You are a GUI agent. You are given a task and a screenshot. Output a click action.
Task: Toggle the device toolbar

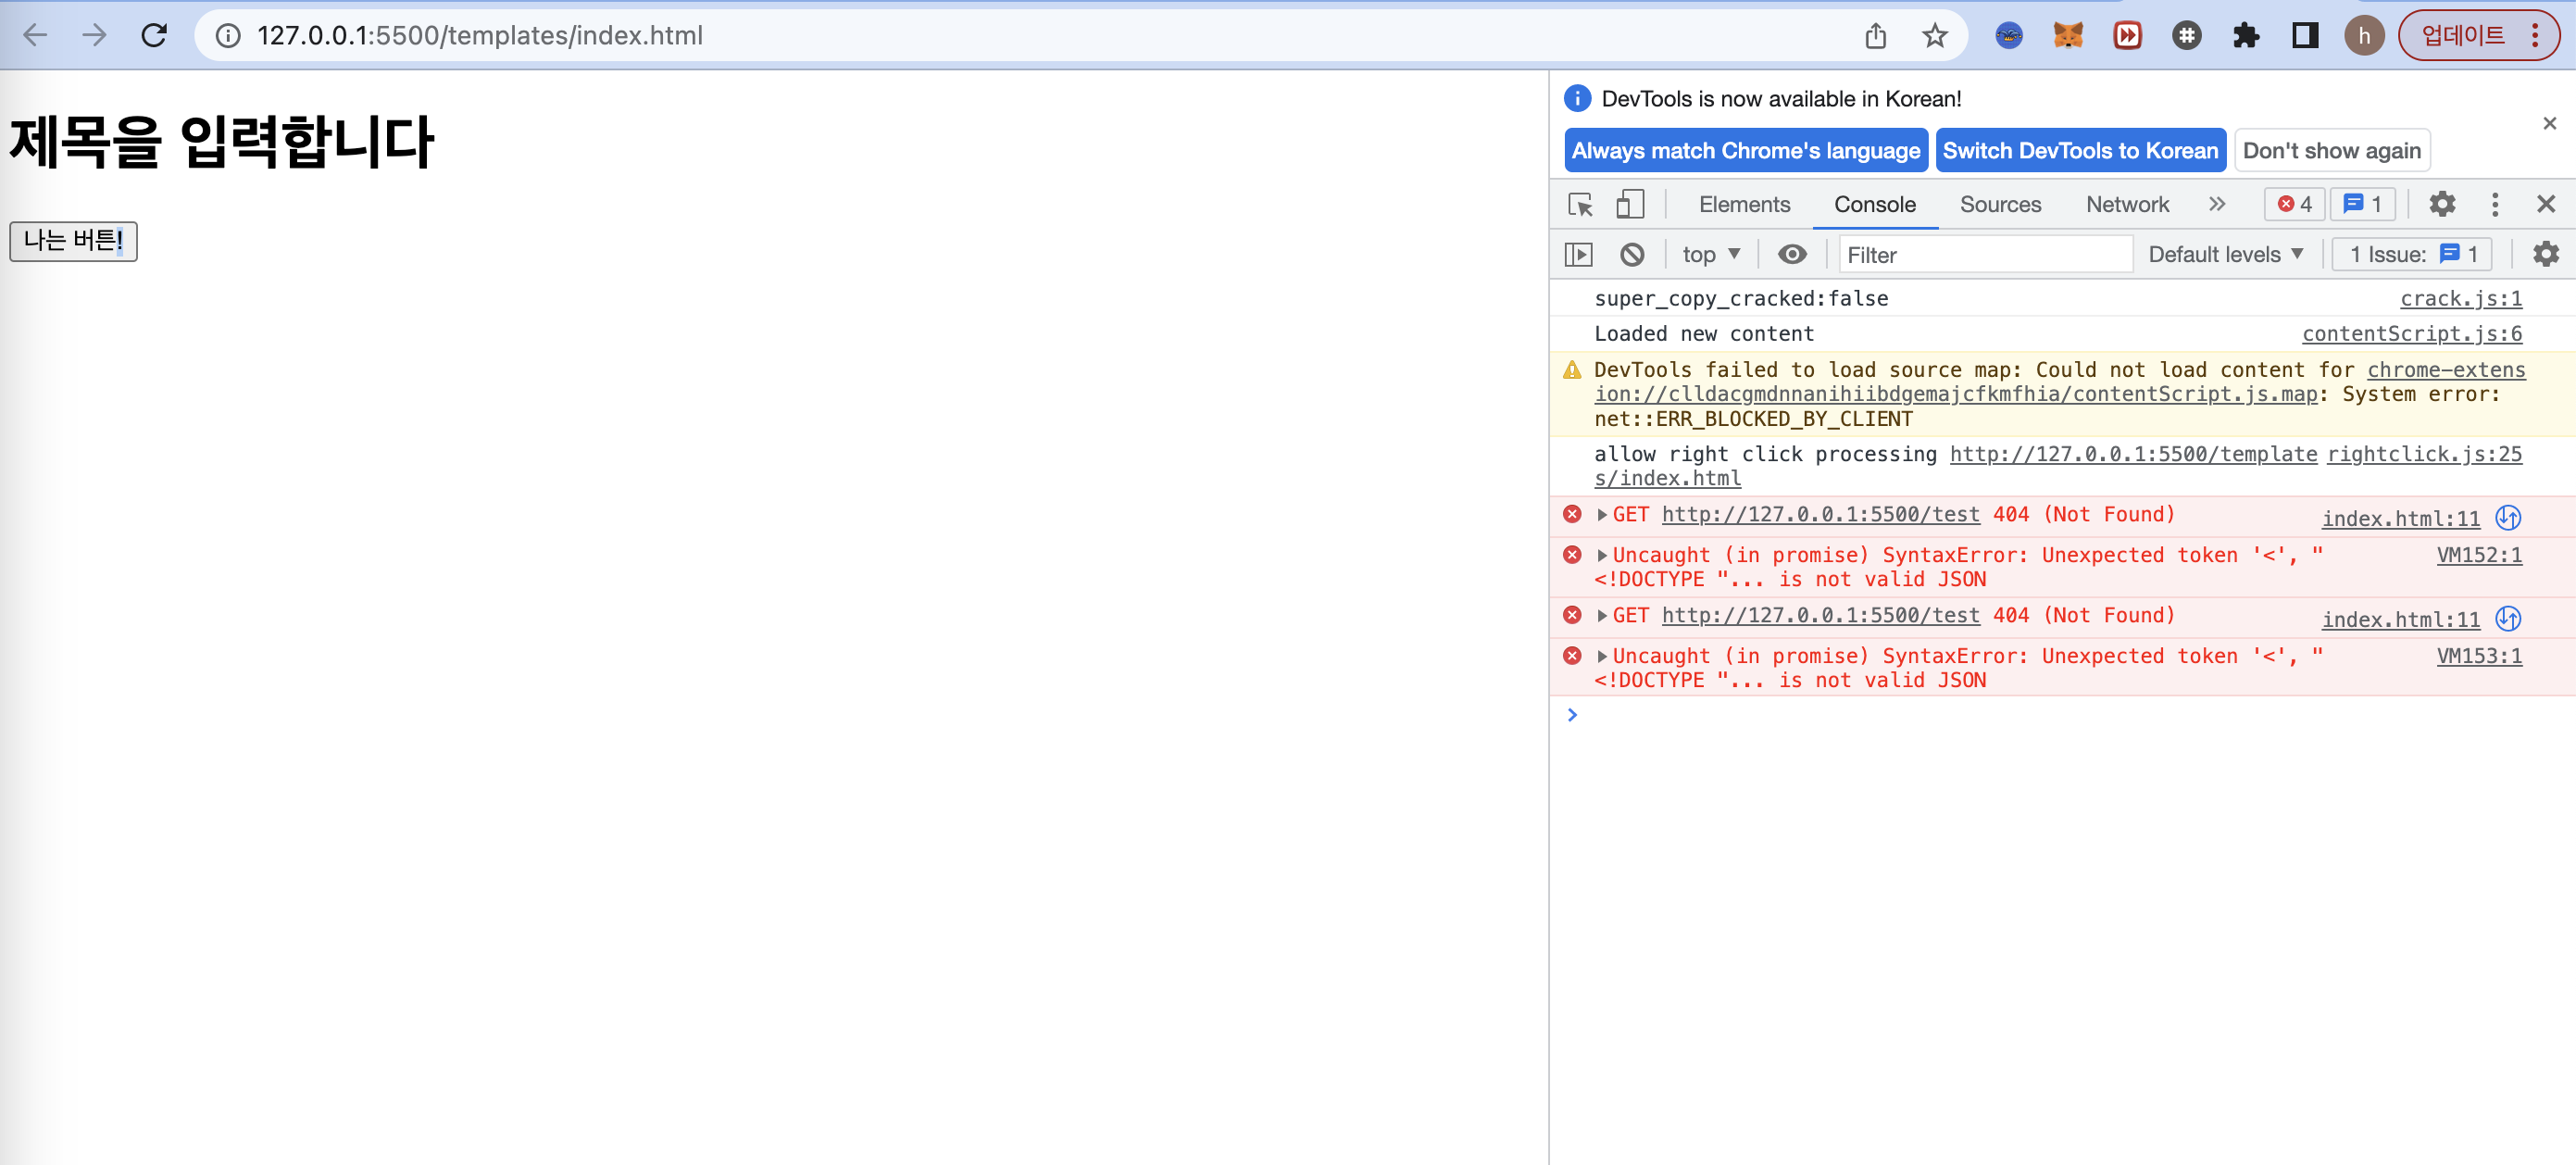1630,205
